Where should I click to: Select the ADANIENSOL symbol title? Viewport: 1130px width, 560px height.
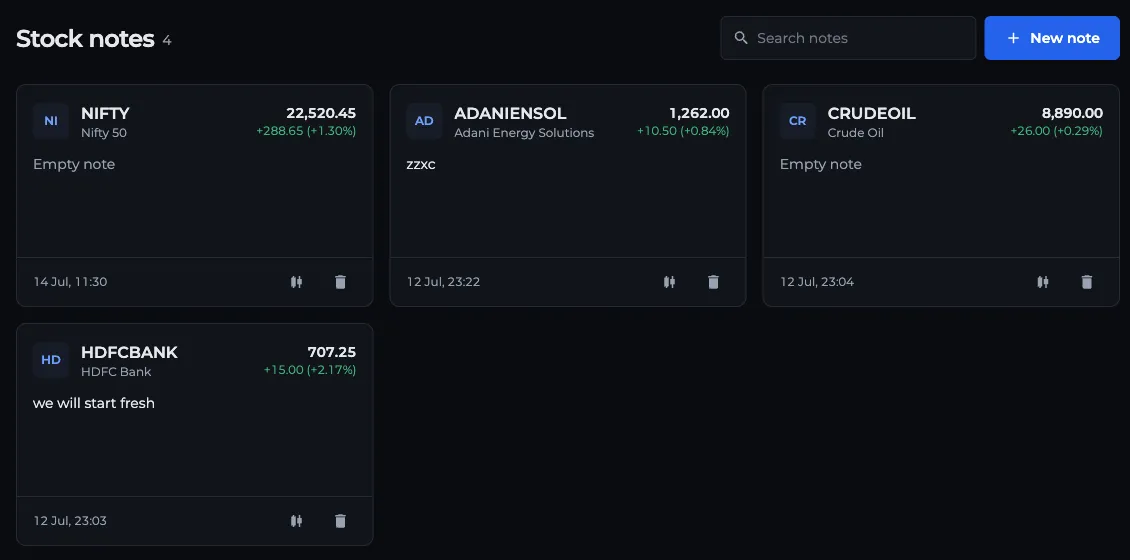pyautogui.click(x=510, y=113)
